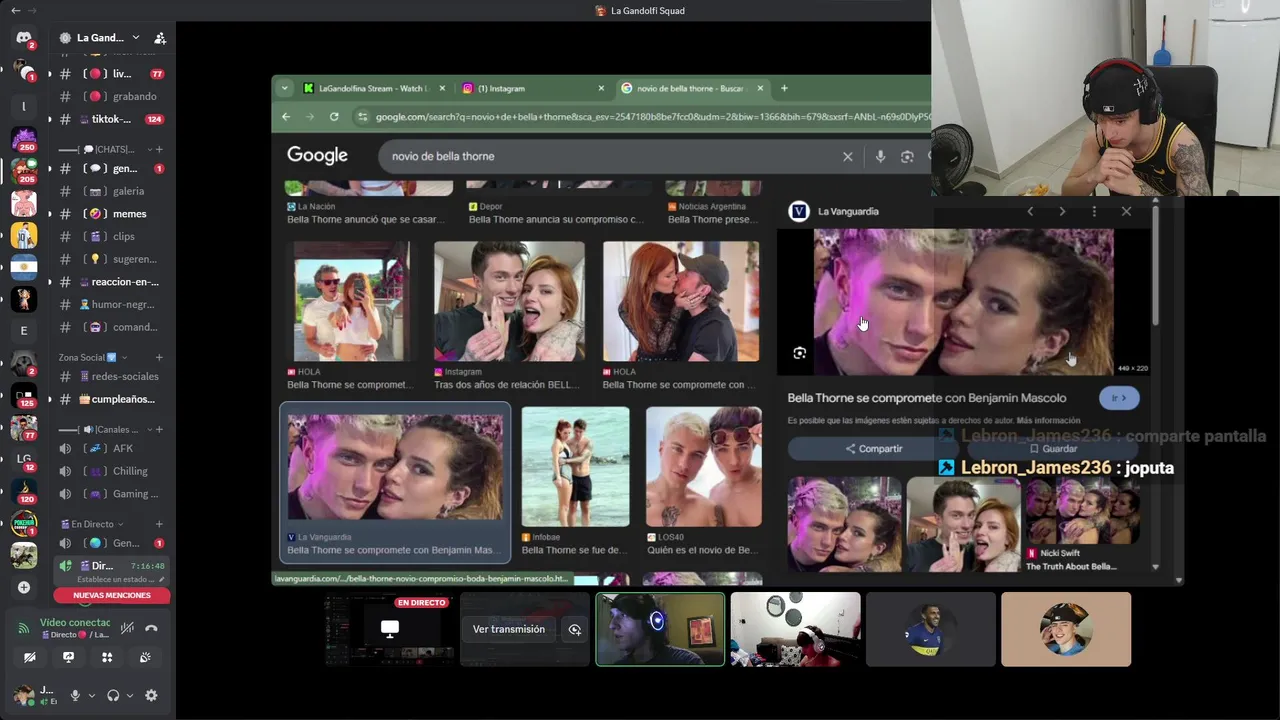Open Discord direct messages home icon
Viewport: 1280px width, 720px height.
24,38
